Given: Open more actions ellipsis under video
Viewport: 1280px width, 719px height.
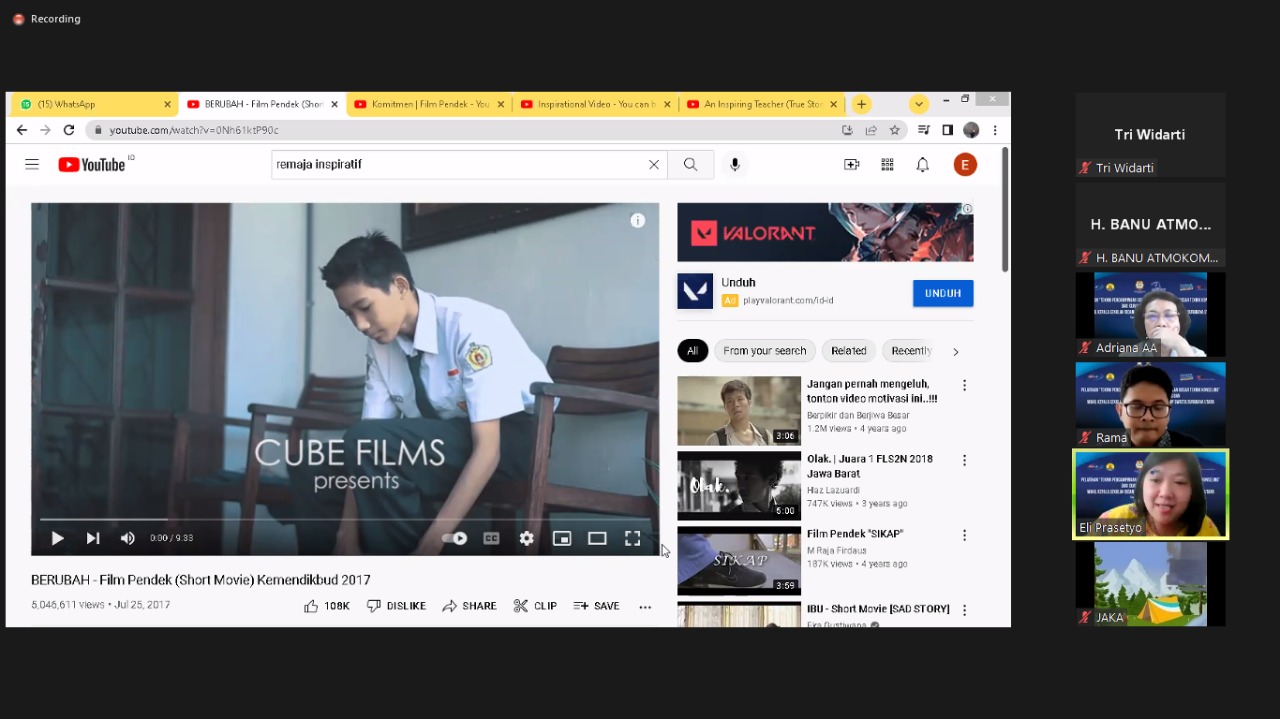Looking at the screenshot, I should coord(645,606).
